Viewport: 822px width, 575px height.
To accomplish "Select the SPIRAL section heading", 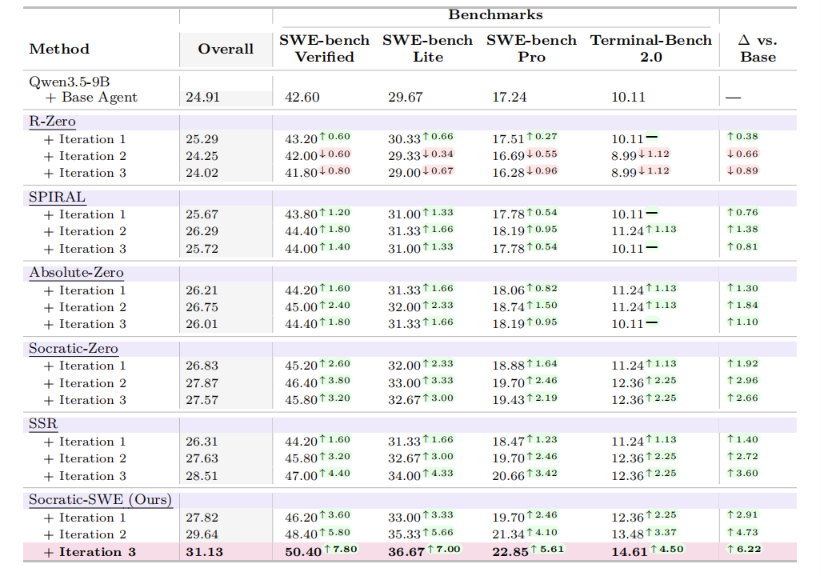I will pyautogui.click(x=57, y=198).
